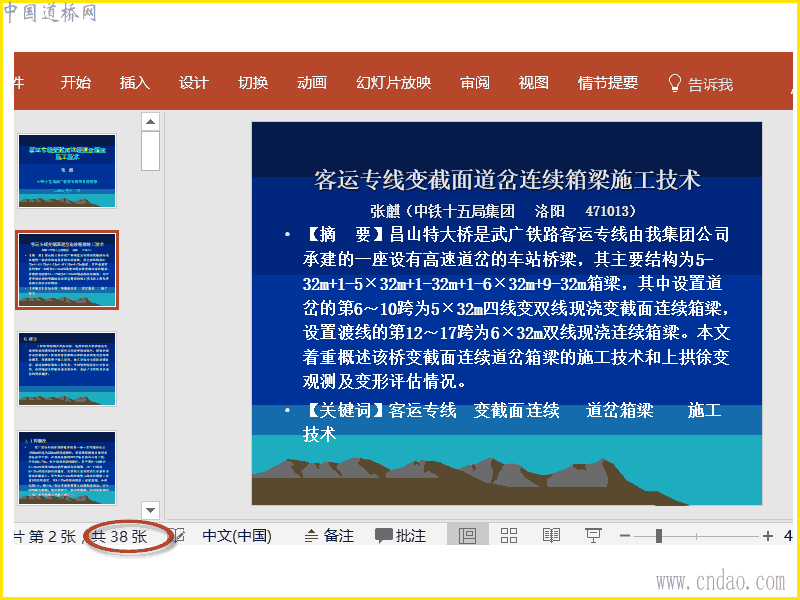
Task: Click the 【关键词】 keywords line
Action: pos(512,422)
